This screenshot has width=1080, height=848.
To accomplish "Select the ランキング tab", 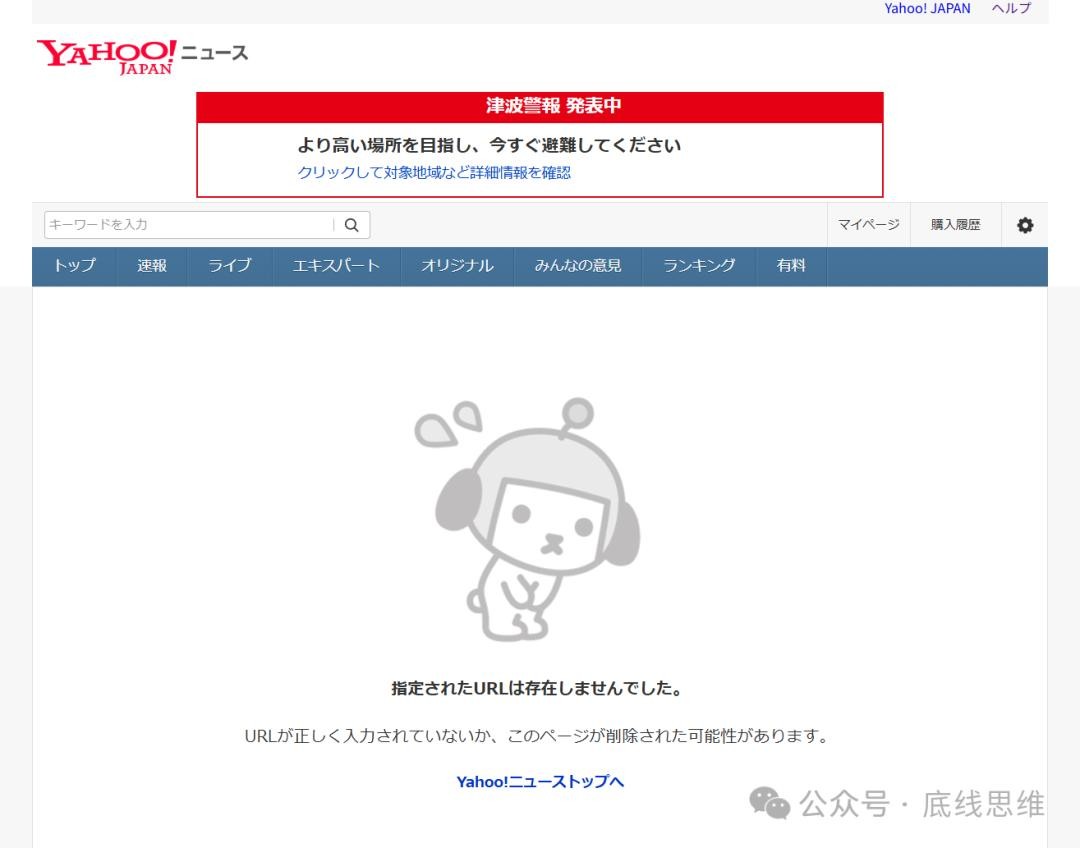I will (x=699, y=266).
